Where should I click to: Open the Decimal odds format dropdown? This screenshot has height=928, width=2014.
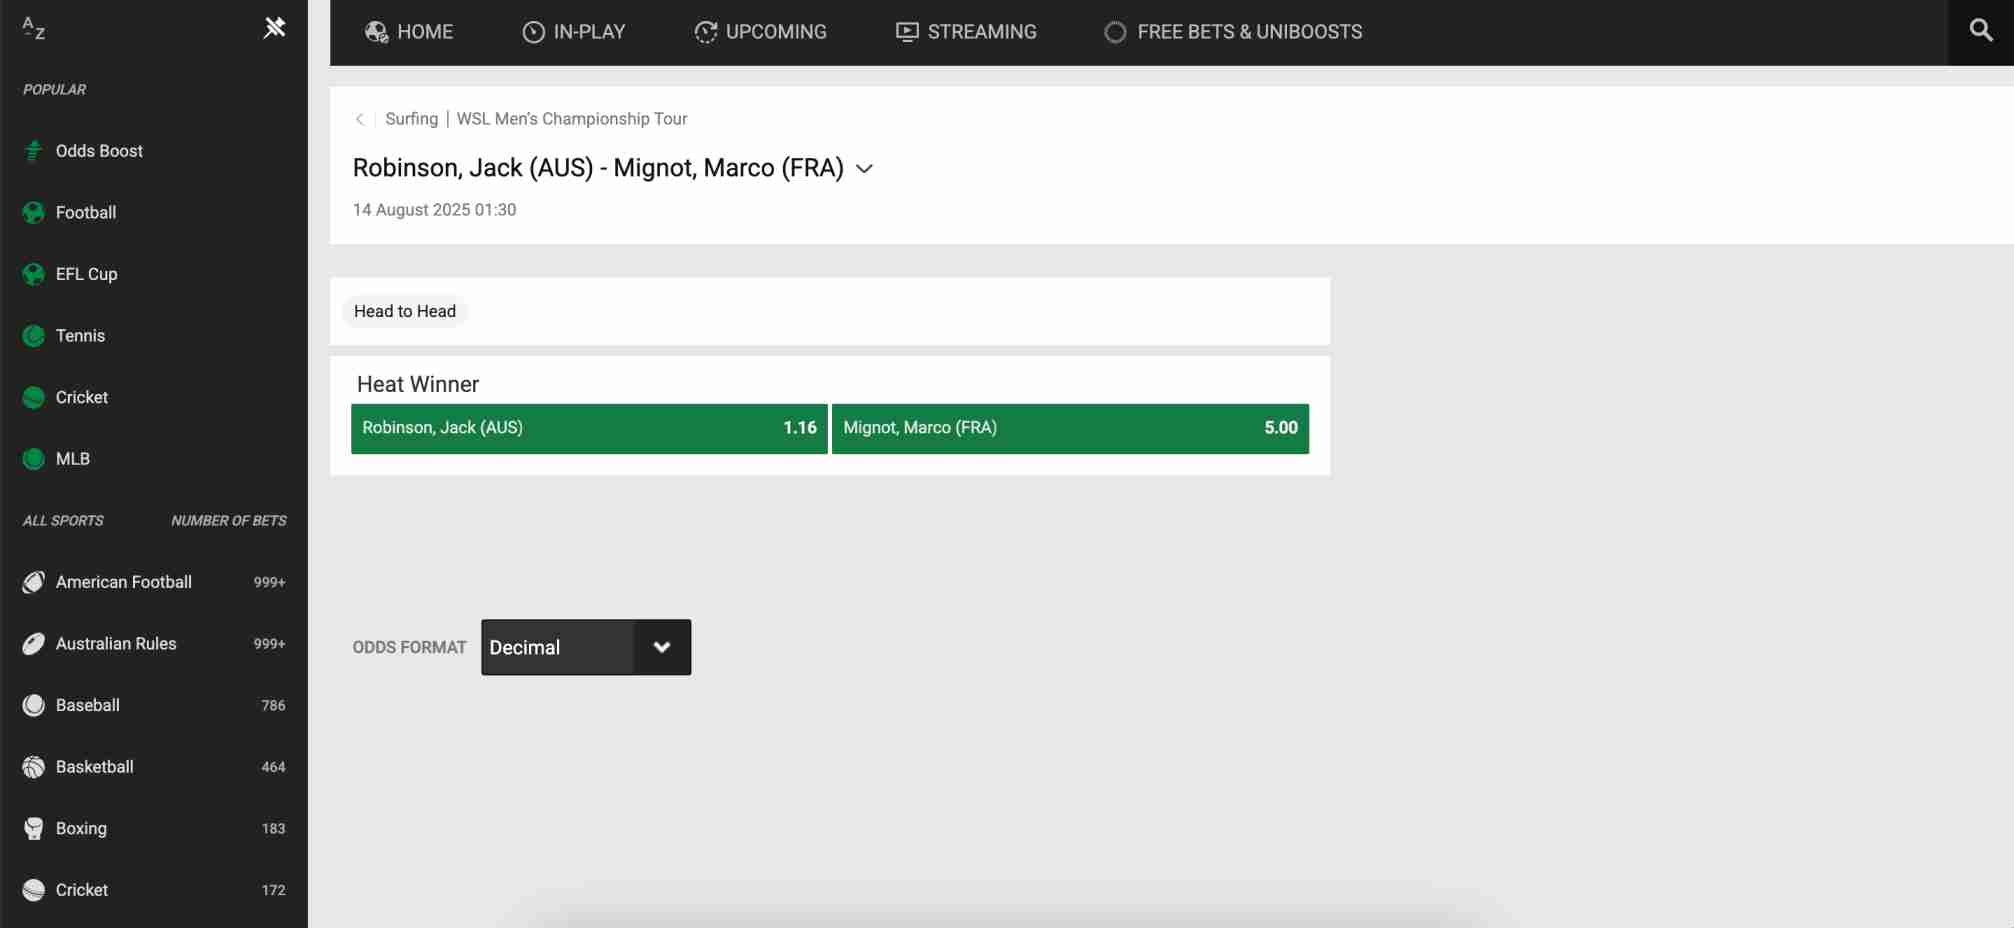point(586,647)
